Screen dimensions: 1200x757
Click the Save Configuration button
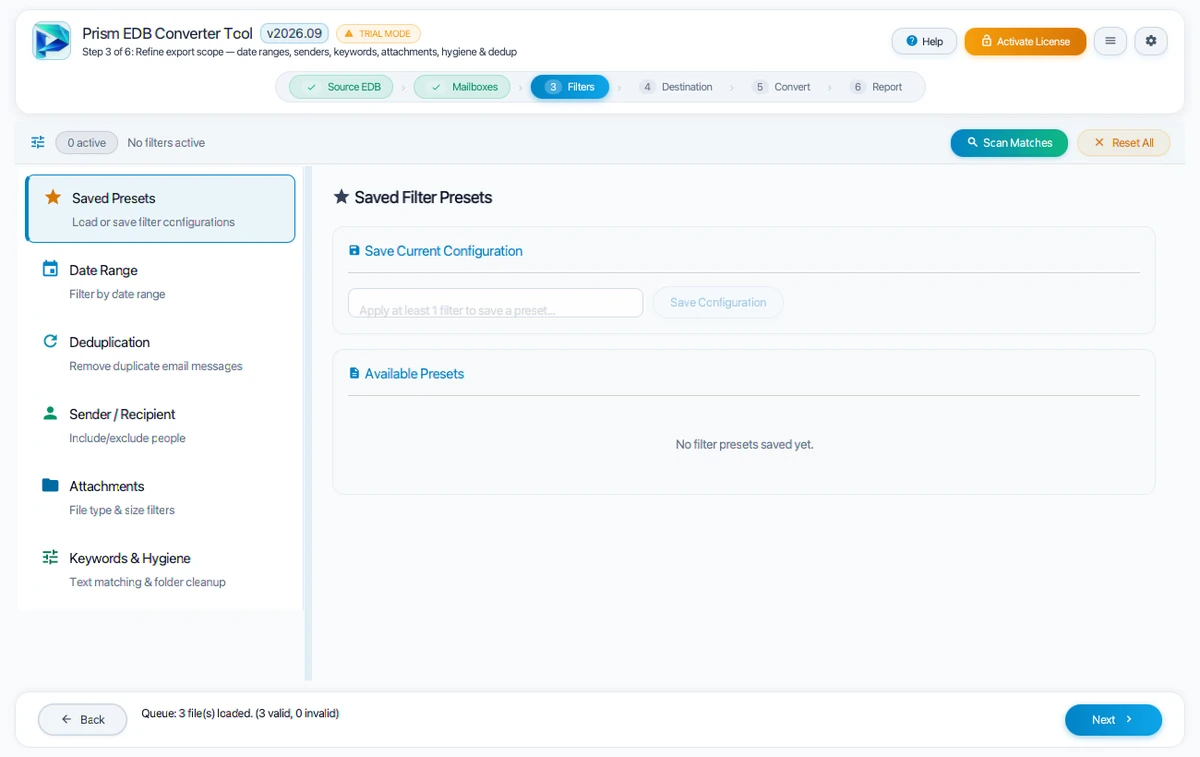tap(718, 303)
